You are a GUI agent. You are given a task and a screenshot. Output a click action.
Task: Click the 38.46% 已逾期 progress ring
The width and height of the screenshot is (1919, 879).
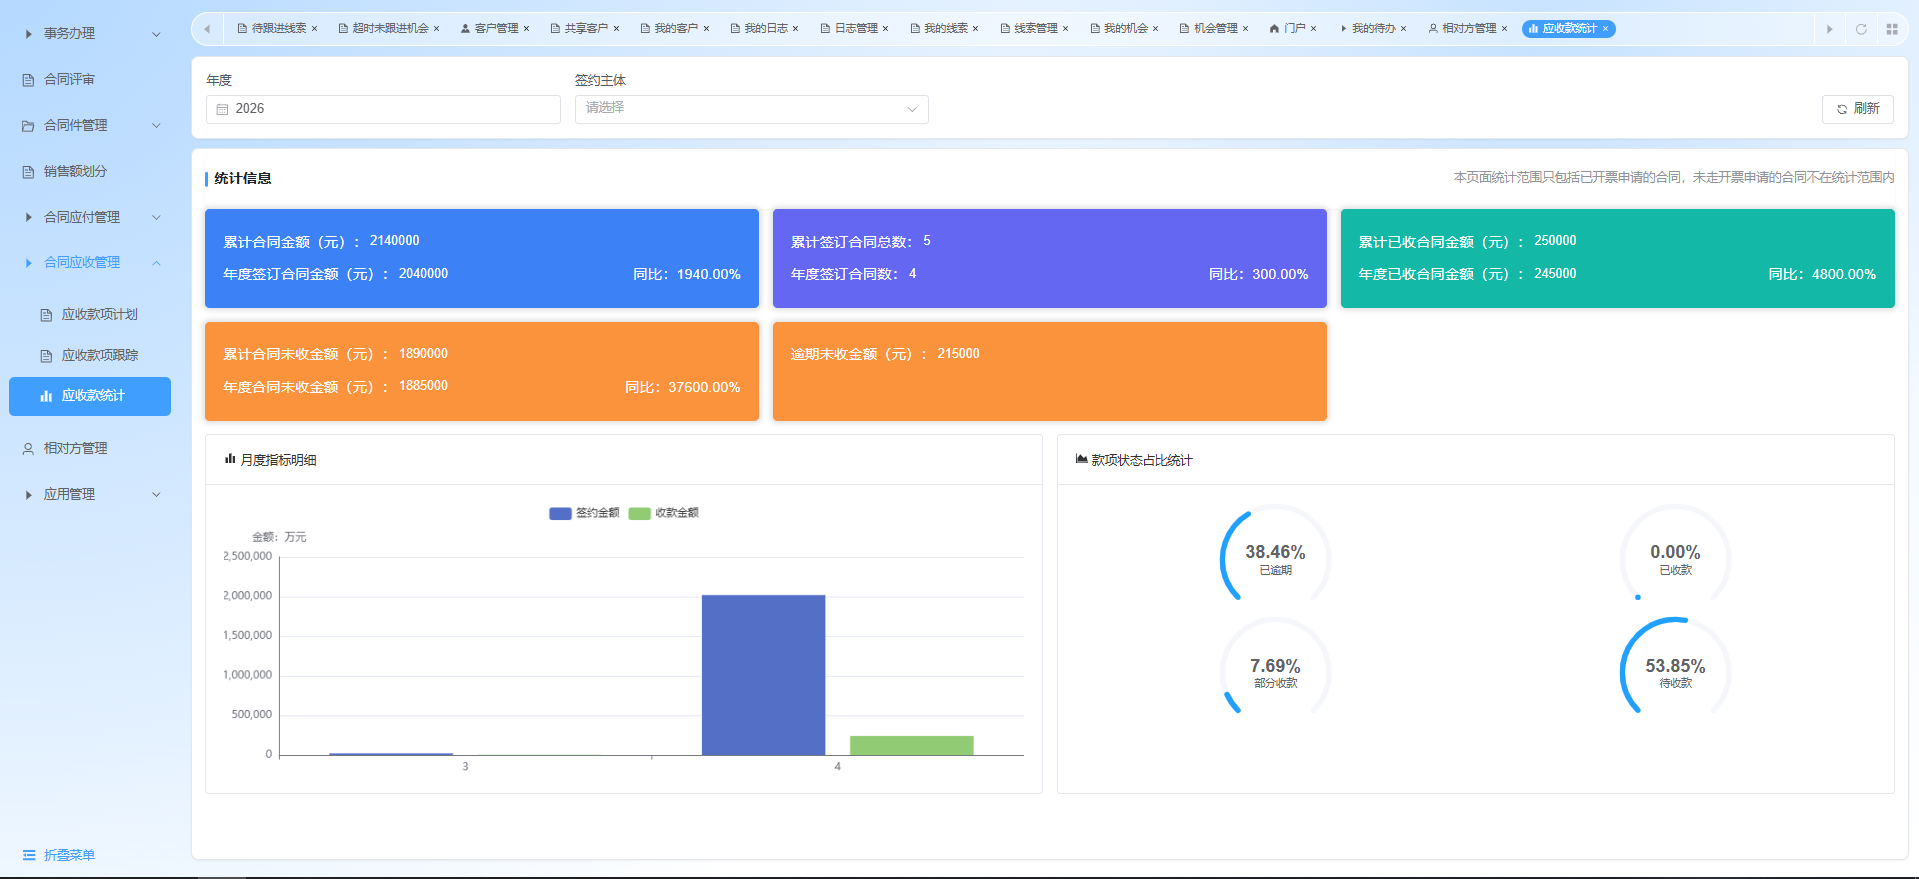[1275, 555]
